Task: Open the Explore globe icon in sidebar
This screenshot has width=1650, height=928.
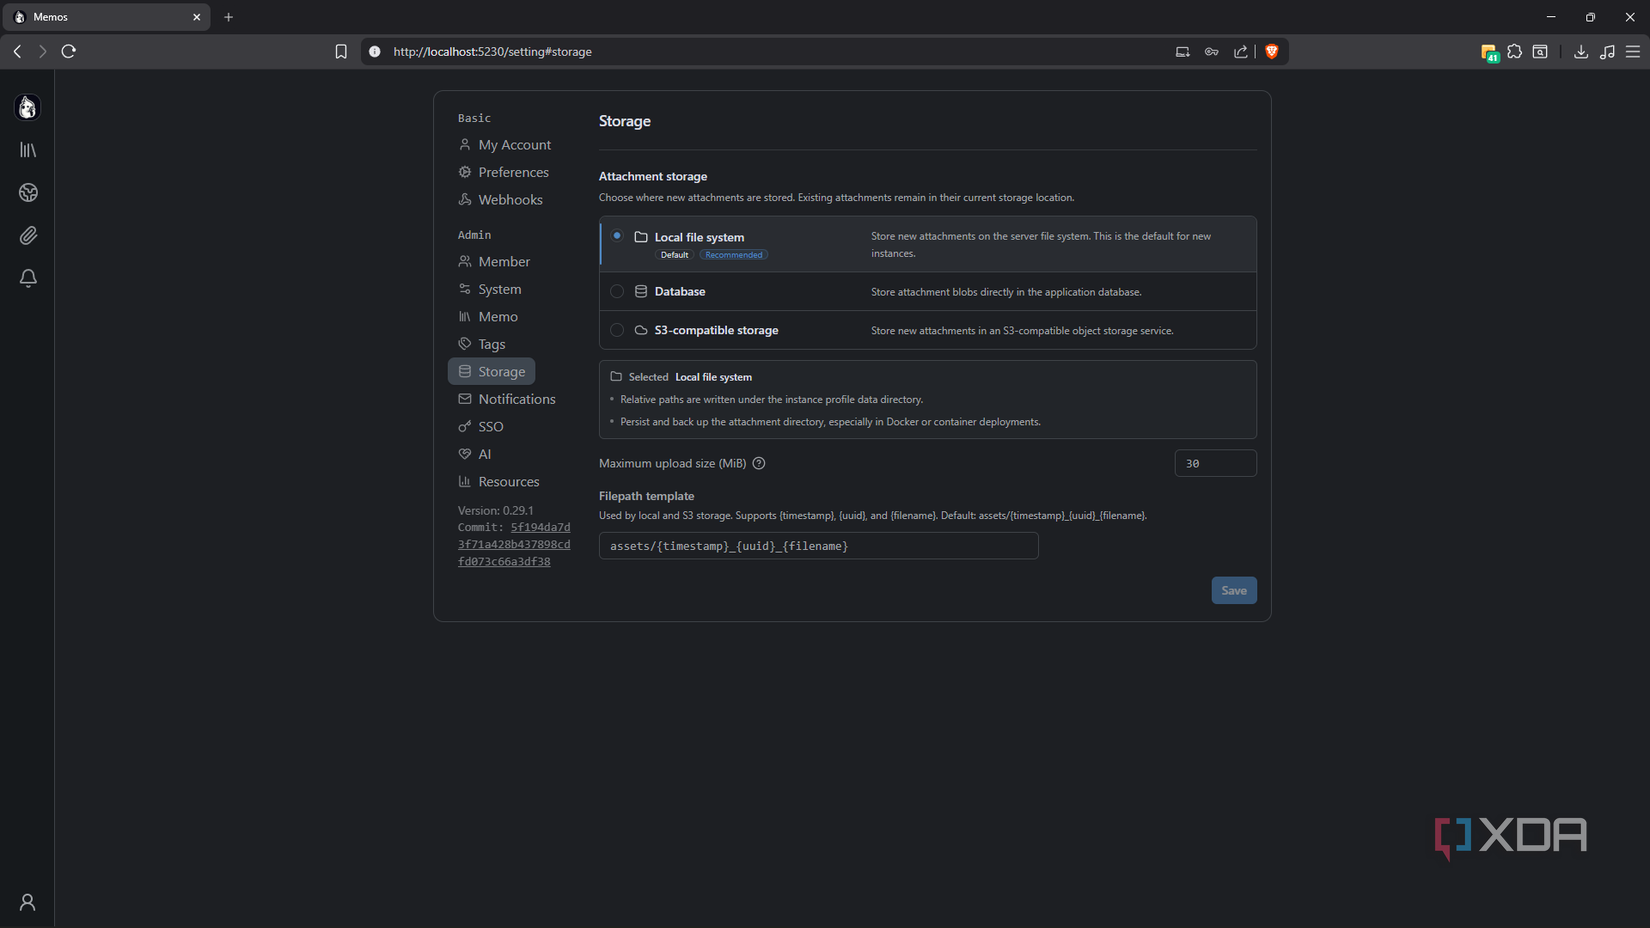Action: click(x=28, y=193)
